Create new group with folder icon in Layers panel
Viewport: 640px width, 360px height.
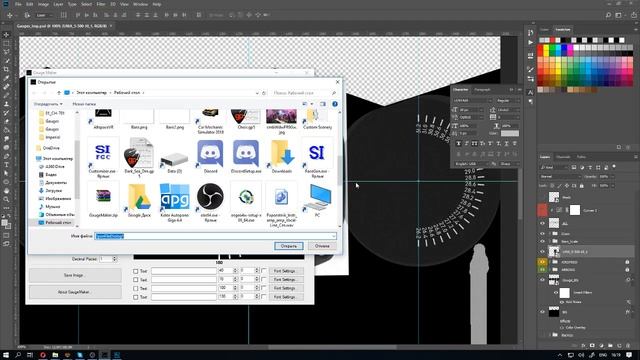[x=610, y=346]
